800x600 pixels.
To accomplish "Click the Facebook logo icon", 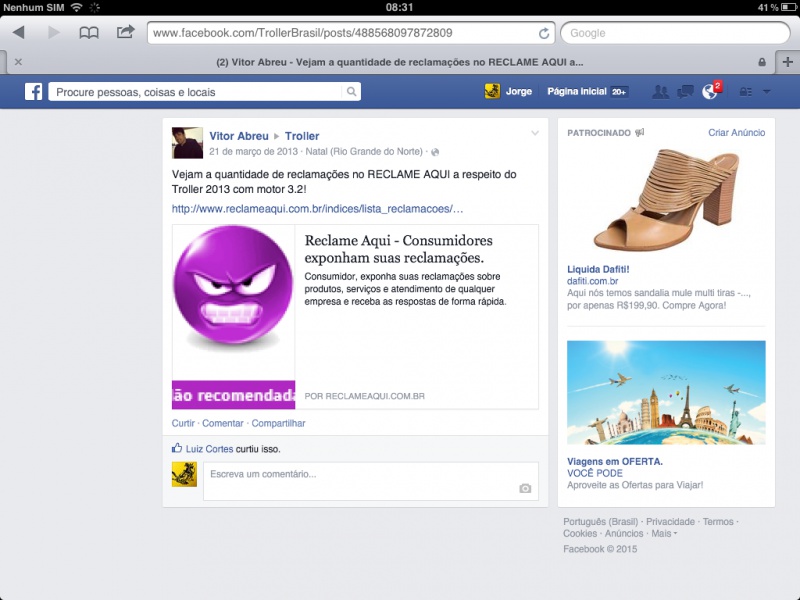I will [34, 92].
